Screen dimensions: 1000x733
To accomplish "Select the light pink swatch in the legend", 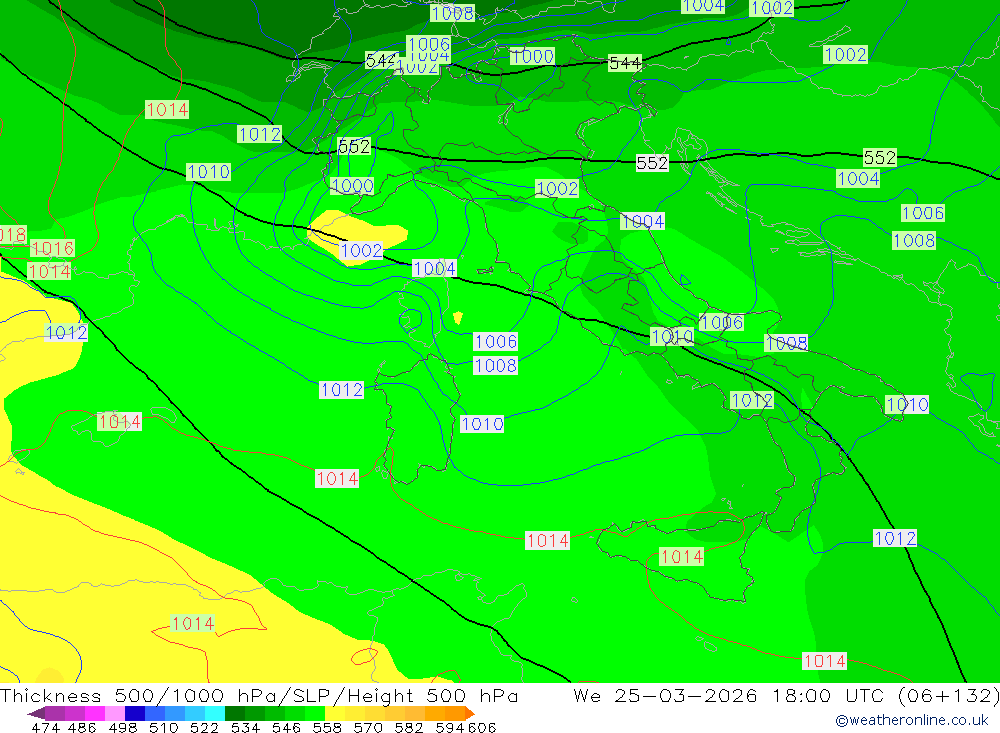I will 115,713.
